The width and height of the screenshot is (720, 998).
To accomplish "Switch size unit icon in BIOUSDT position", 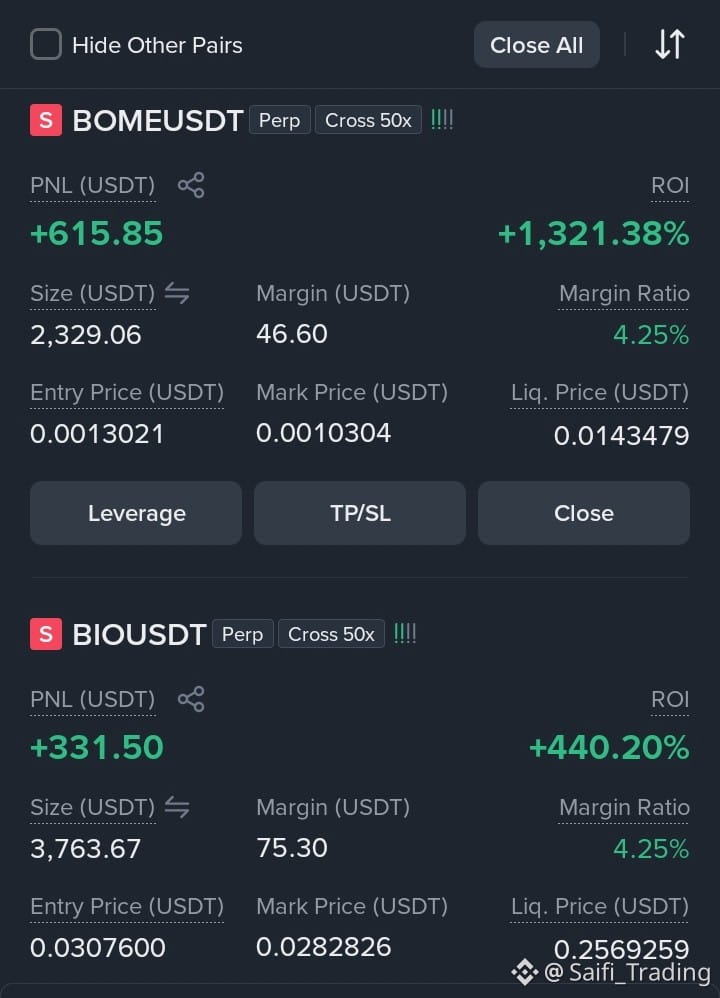I will coord(177,807).
